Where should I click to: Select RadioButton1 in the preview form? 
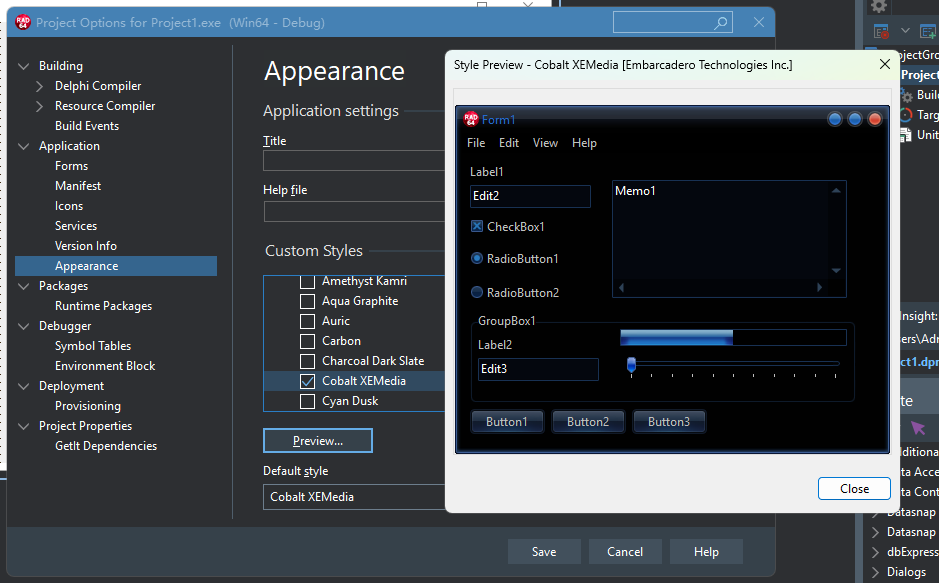point(477,258)
